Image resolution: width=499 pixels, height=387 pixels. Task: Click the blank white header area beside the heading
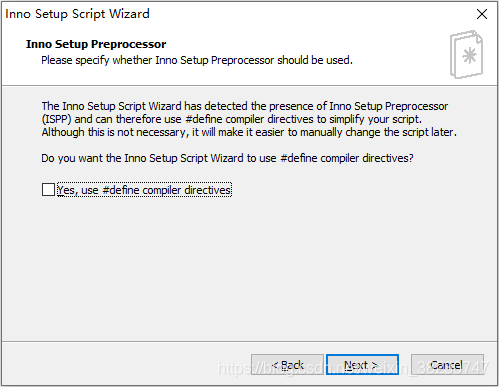tap(300, 43)
